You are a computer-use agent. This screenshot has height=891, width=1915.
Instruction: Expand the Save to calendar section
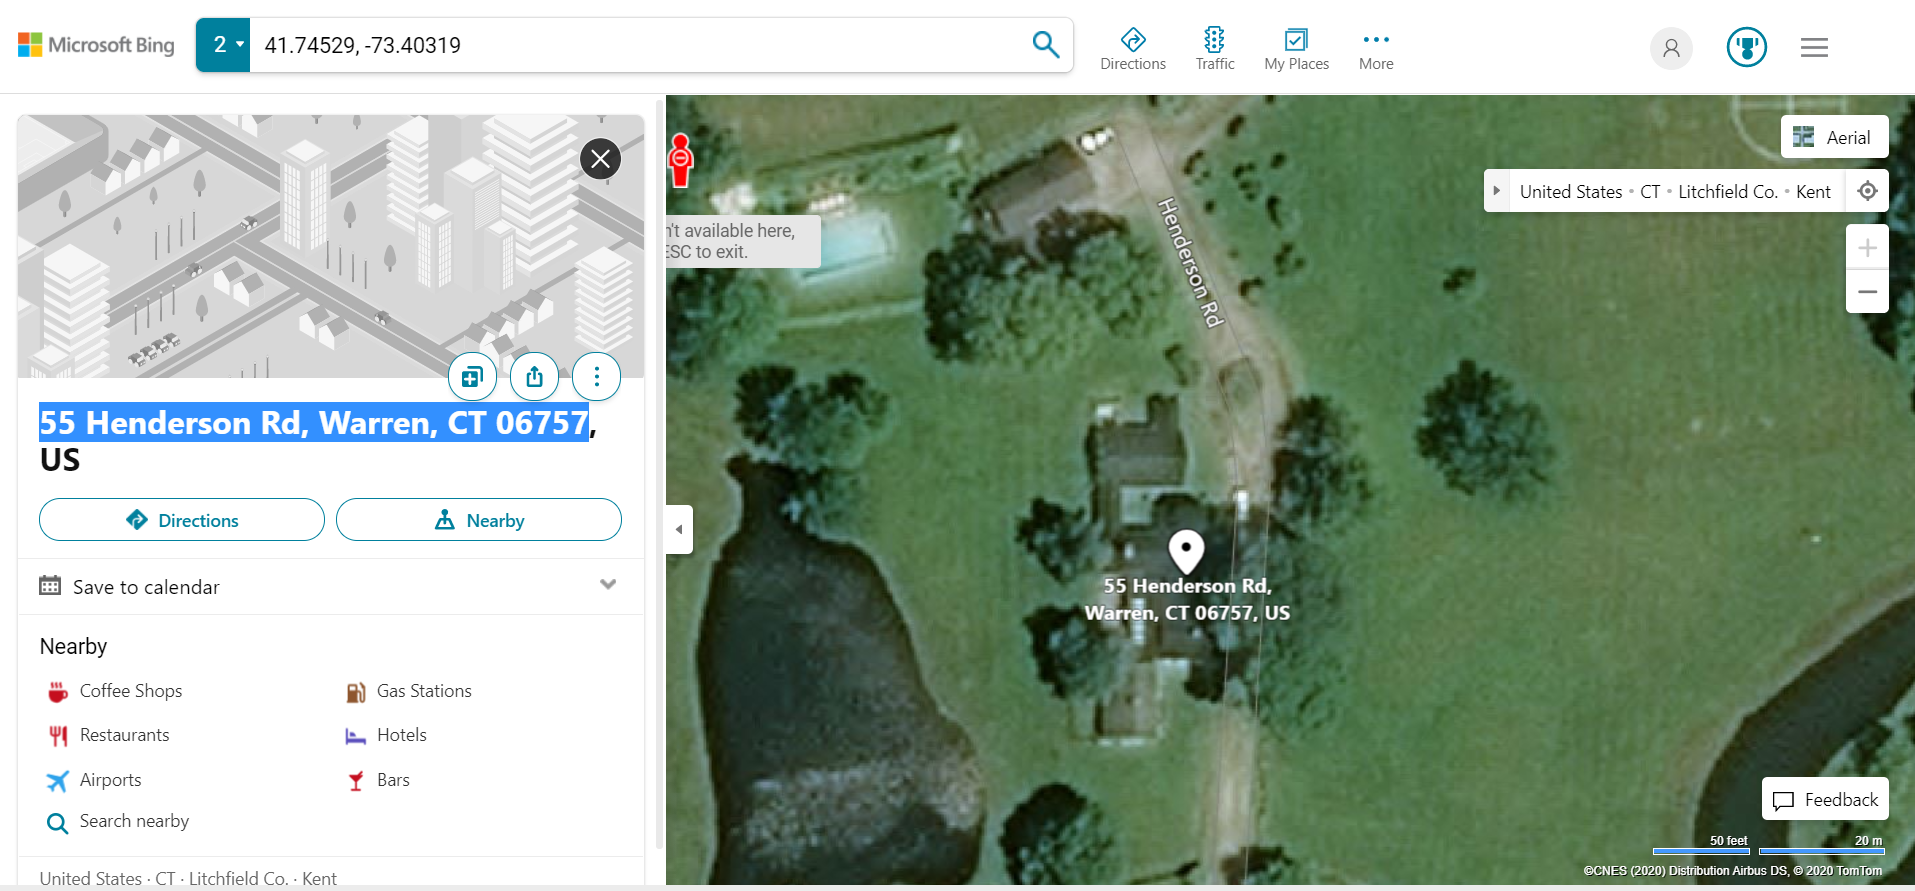pyautogui.click(x=608, y=585)
